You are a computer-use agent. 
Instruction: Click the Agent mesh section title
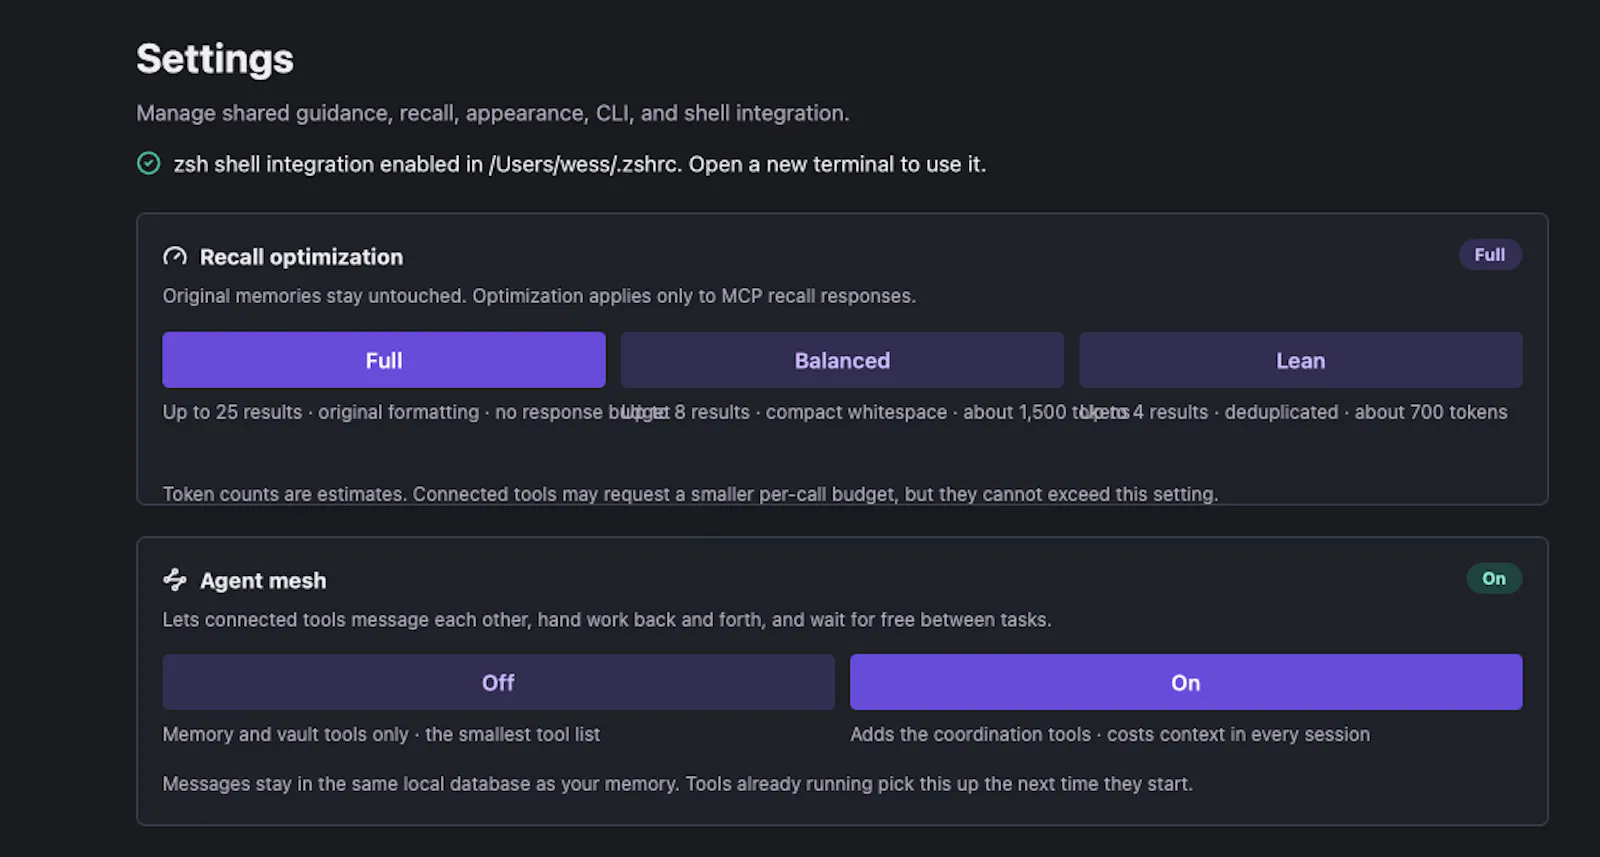click(x=263, y=581)
